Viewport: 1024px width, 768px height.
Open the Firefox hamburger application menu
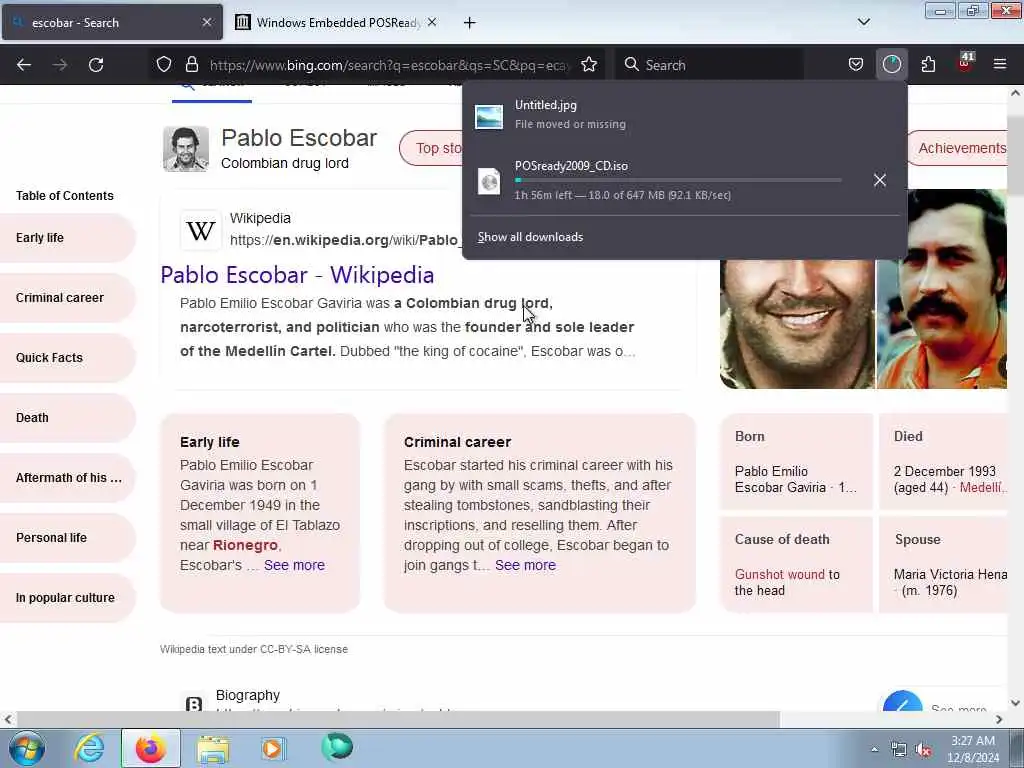pos(1000,65)
